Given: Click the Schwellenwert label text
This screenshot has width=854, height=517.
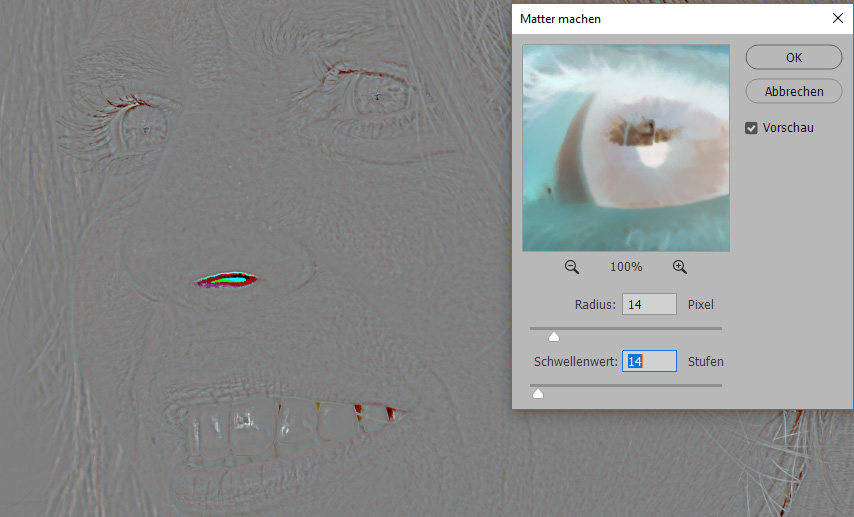Looking at the screenshot, I should 575,361.
